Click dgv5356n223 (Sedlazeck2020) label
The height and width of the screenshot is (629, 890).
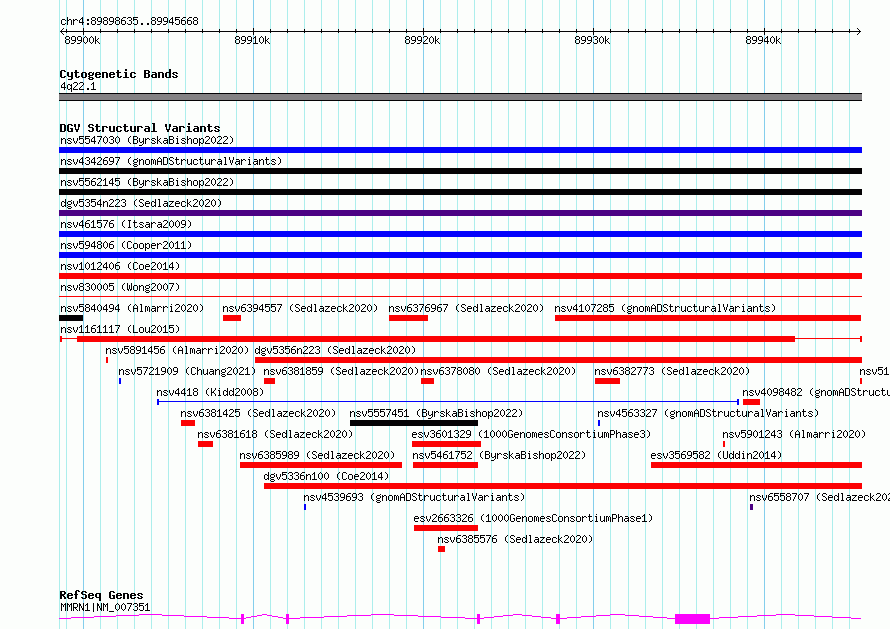[x=335, y=350]
